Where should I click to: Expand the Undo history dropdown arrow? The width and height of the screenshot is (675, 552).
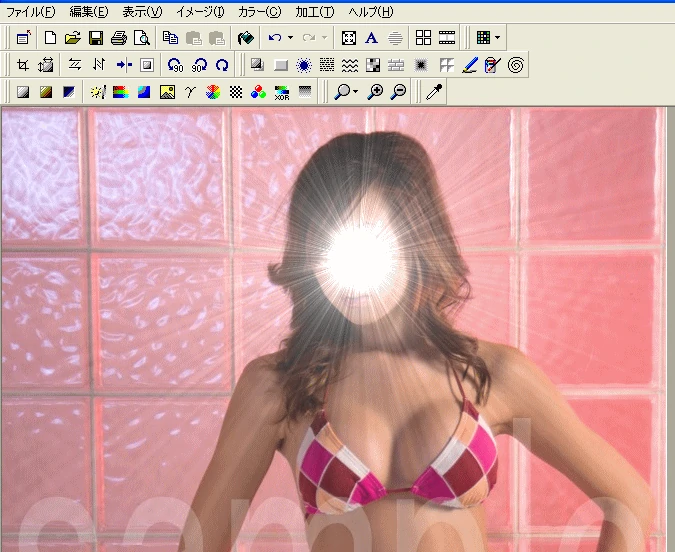[x=290, y=38]
